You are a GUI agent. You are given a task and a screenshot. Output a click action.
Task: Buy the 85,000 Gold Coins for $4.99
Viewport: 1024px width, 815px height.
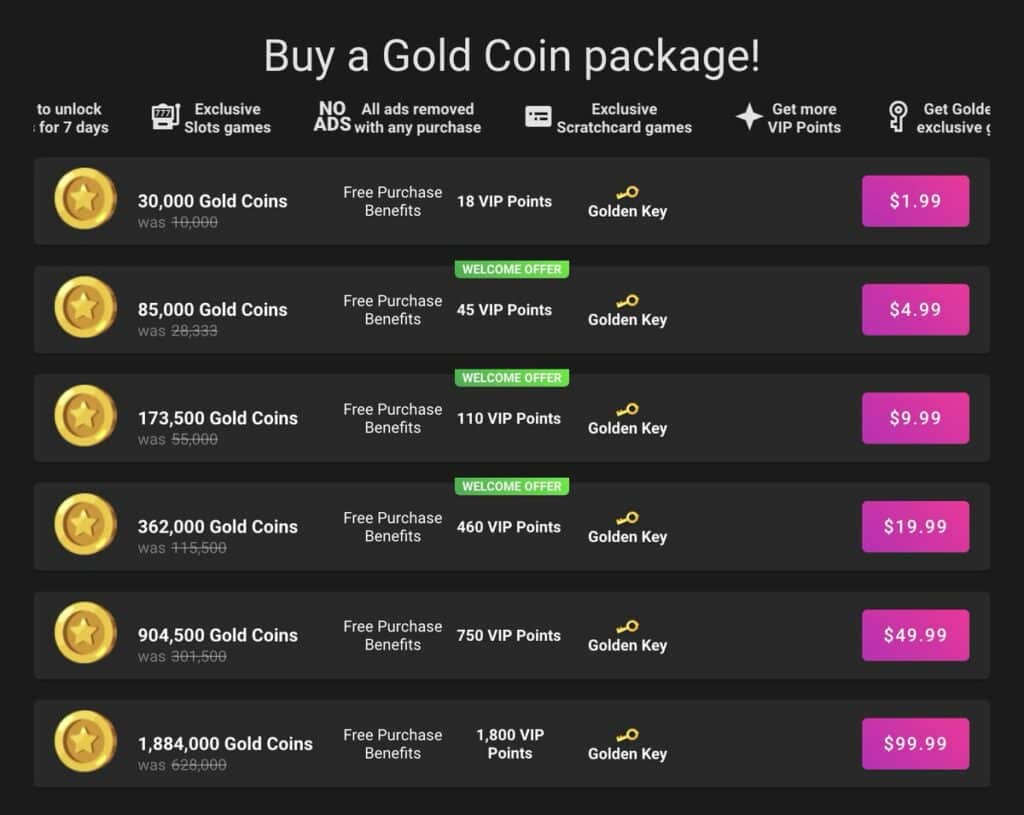915,310
